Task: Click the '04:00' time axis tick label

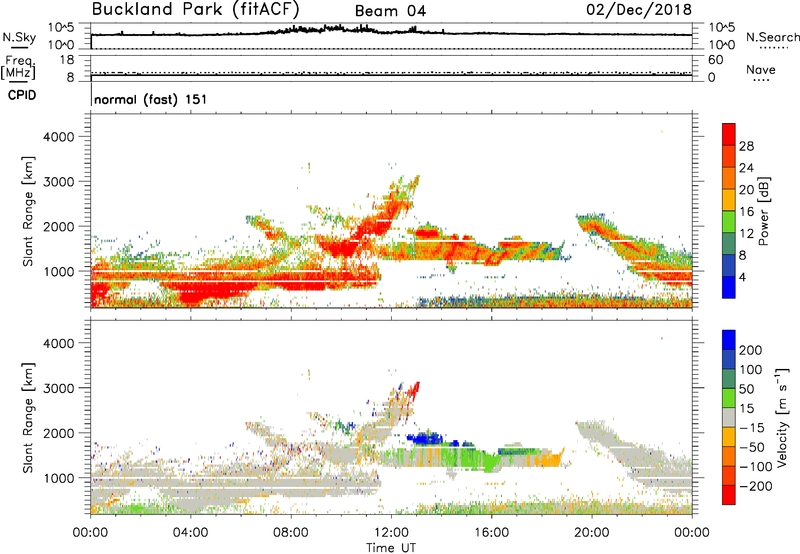Action: click(190, 533)
